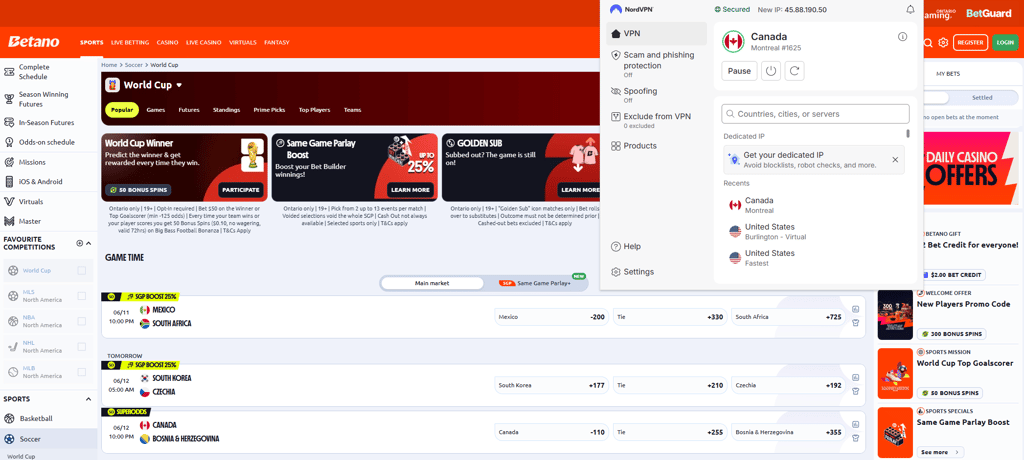Open Fantasy top menu

(x=277, y=42)
